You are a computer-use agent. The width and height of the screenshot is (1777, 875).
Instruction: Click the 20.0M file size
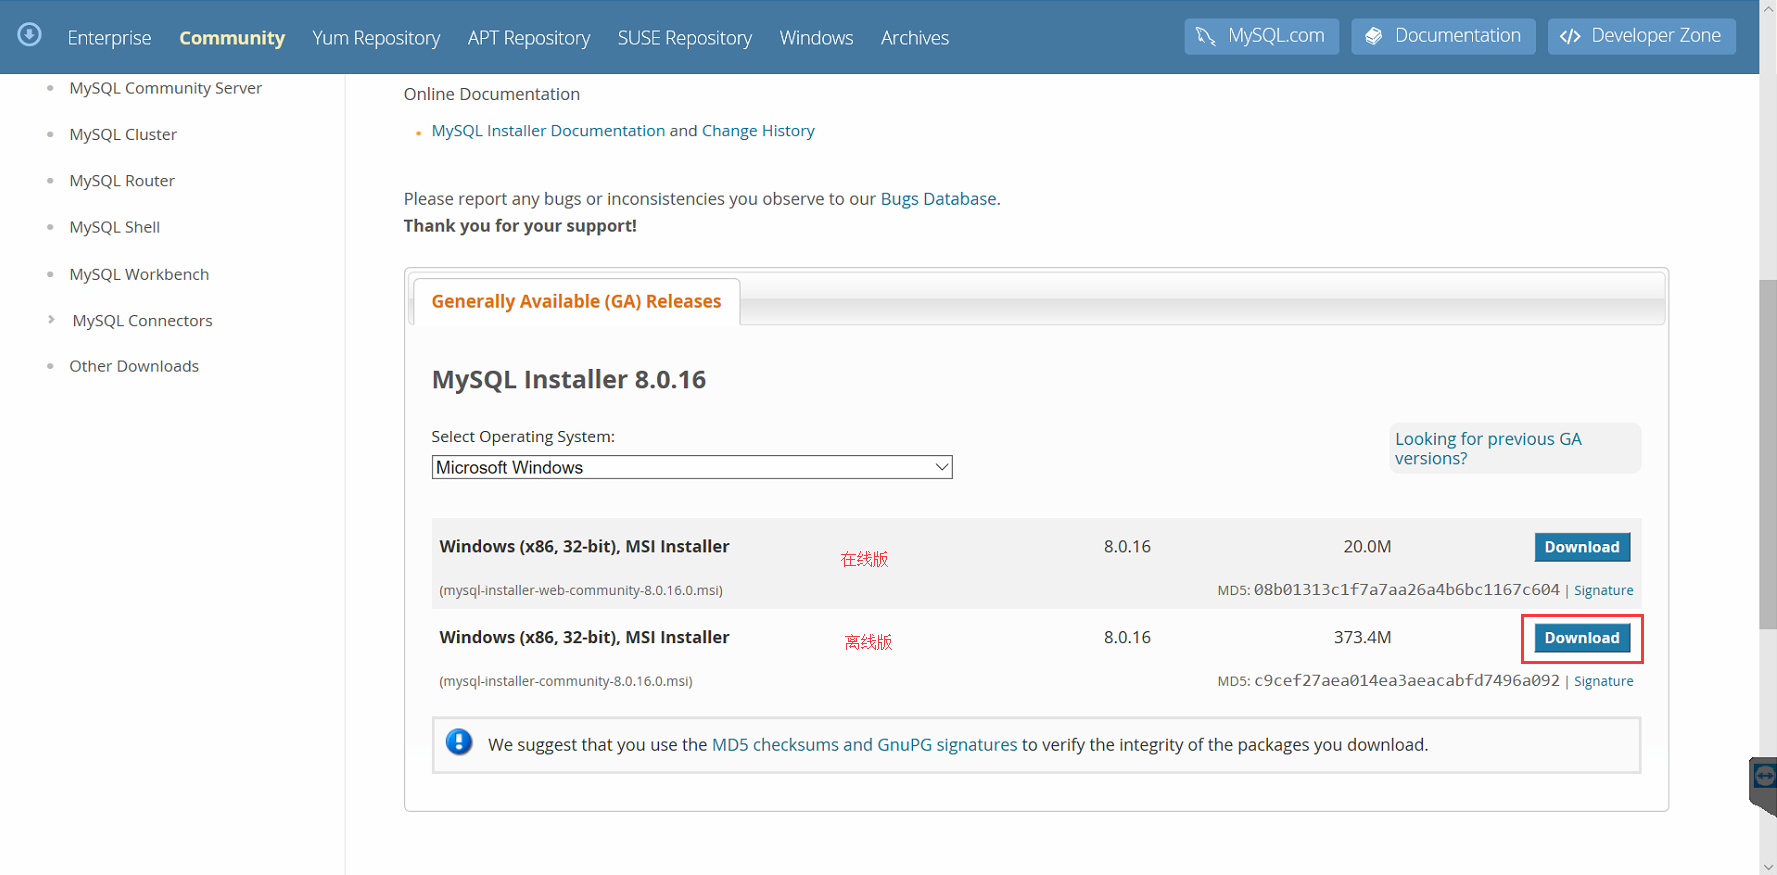[x=1367, y=547]
